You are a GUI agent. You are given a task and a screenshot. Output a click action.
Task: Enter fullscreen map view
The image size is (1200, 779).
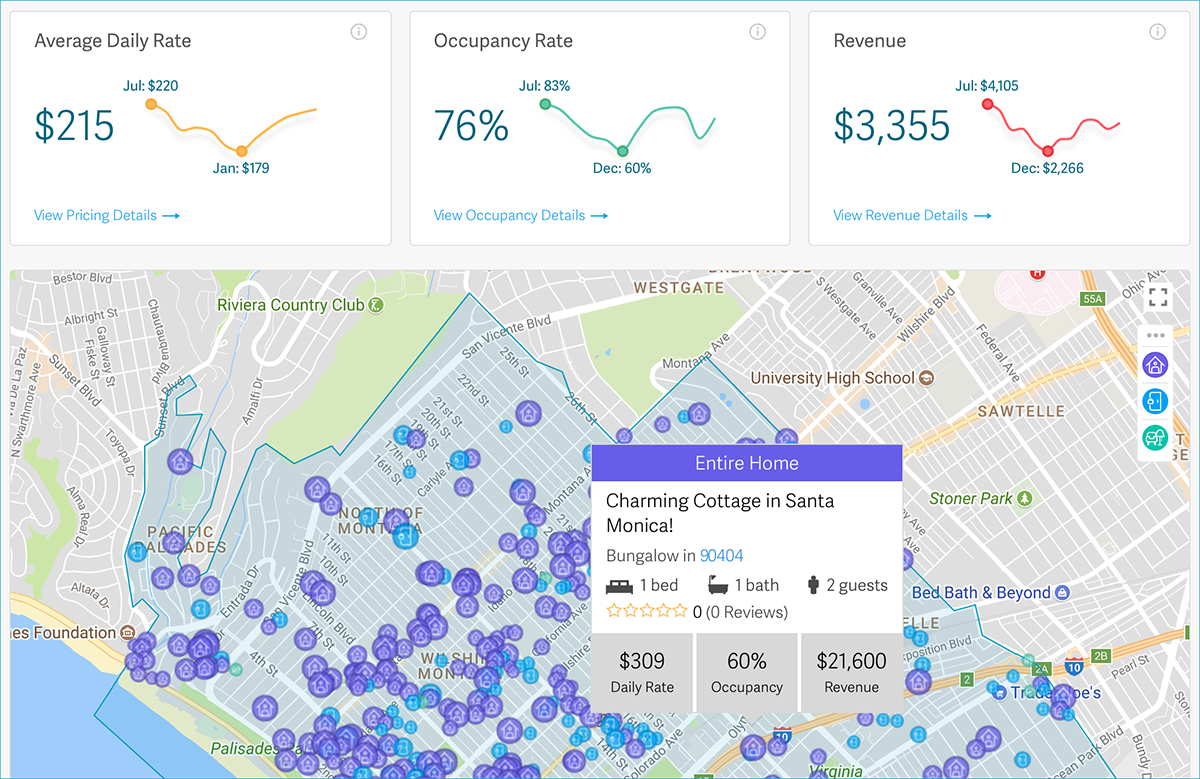pyautogui.click(x=1158, y=296)
